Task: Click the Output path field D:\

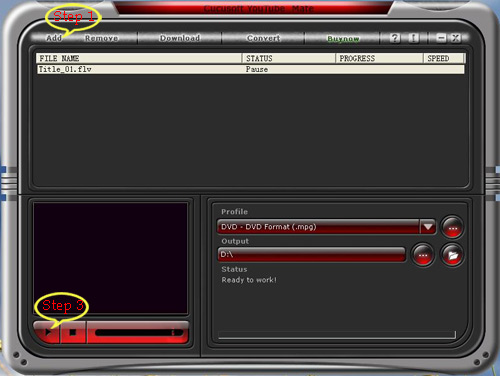Action: pyautogui.click(x=311, y=255)
